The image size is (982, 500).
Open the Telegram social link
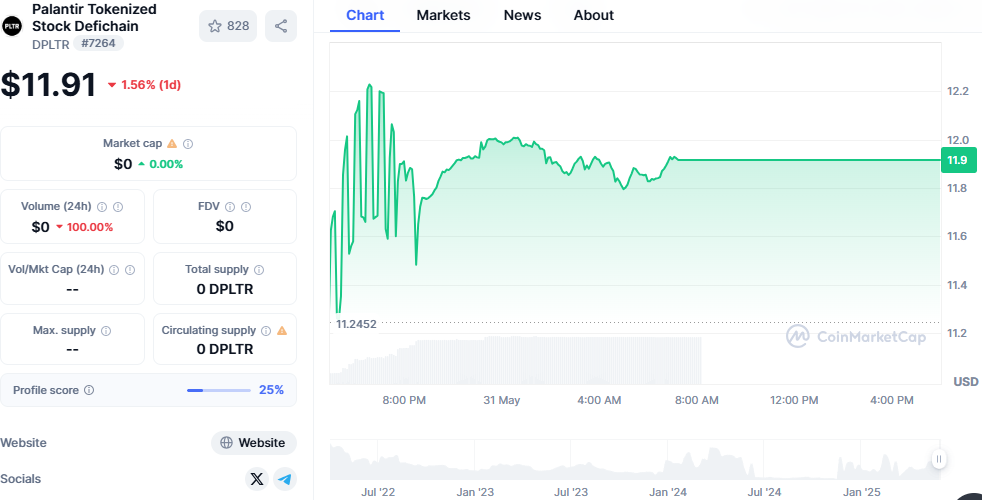285,479
